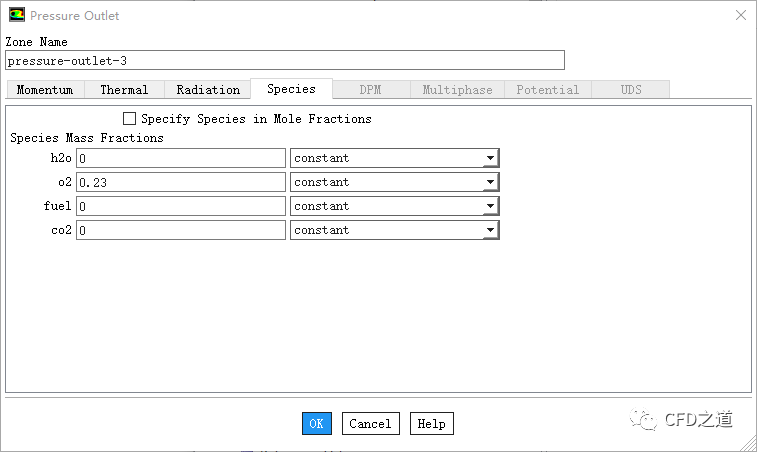Confirm with the OK button
757x452 pixels.
pos(317,424)
